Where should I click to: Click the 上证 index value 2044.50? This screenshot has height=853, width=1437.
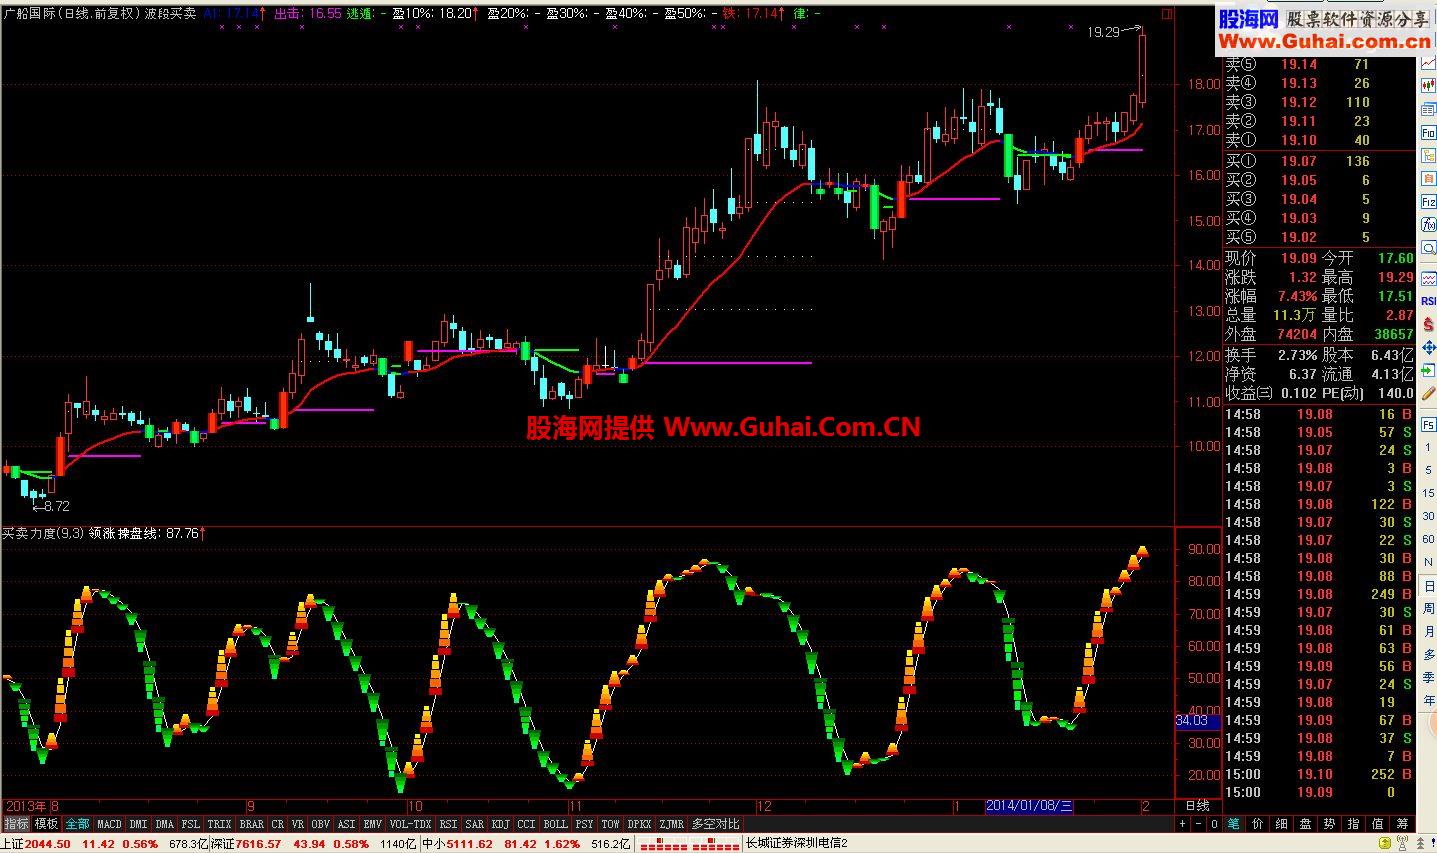pos(48,845)
